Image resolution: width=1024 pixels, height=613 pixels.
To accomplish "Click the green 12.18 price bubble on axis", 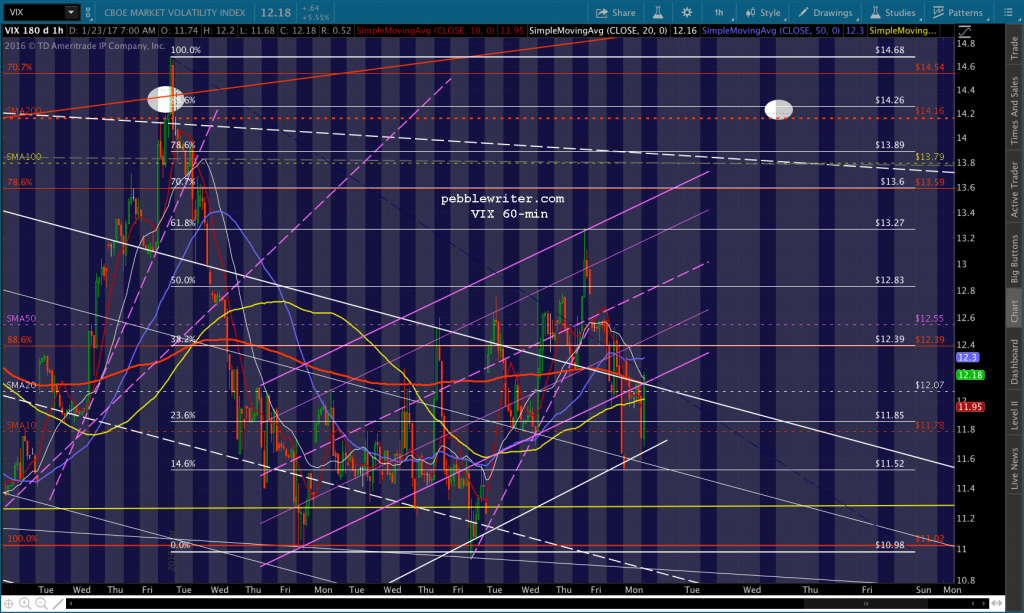I will (x=970, y=375).
